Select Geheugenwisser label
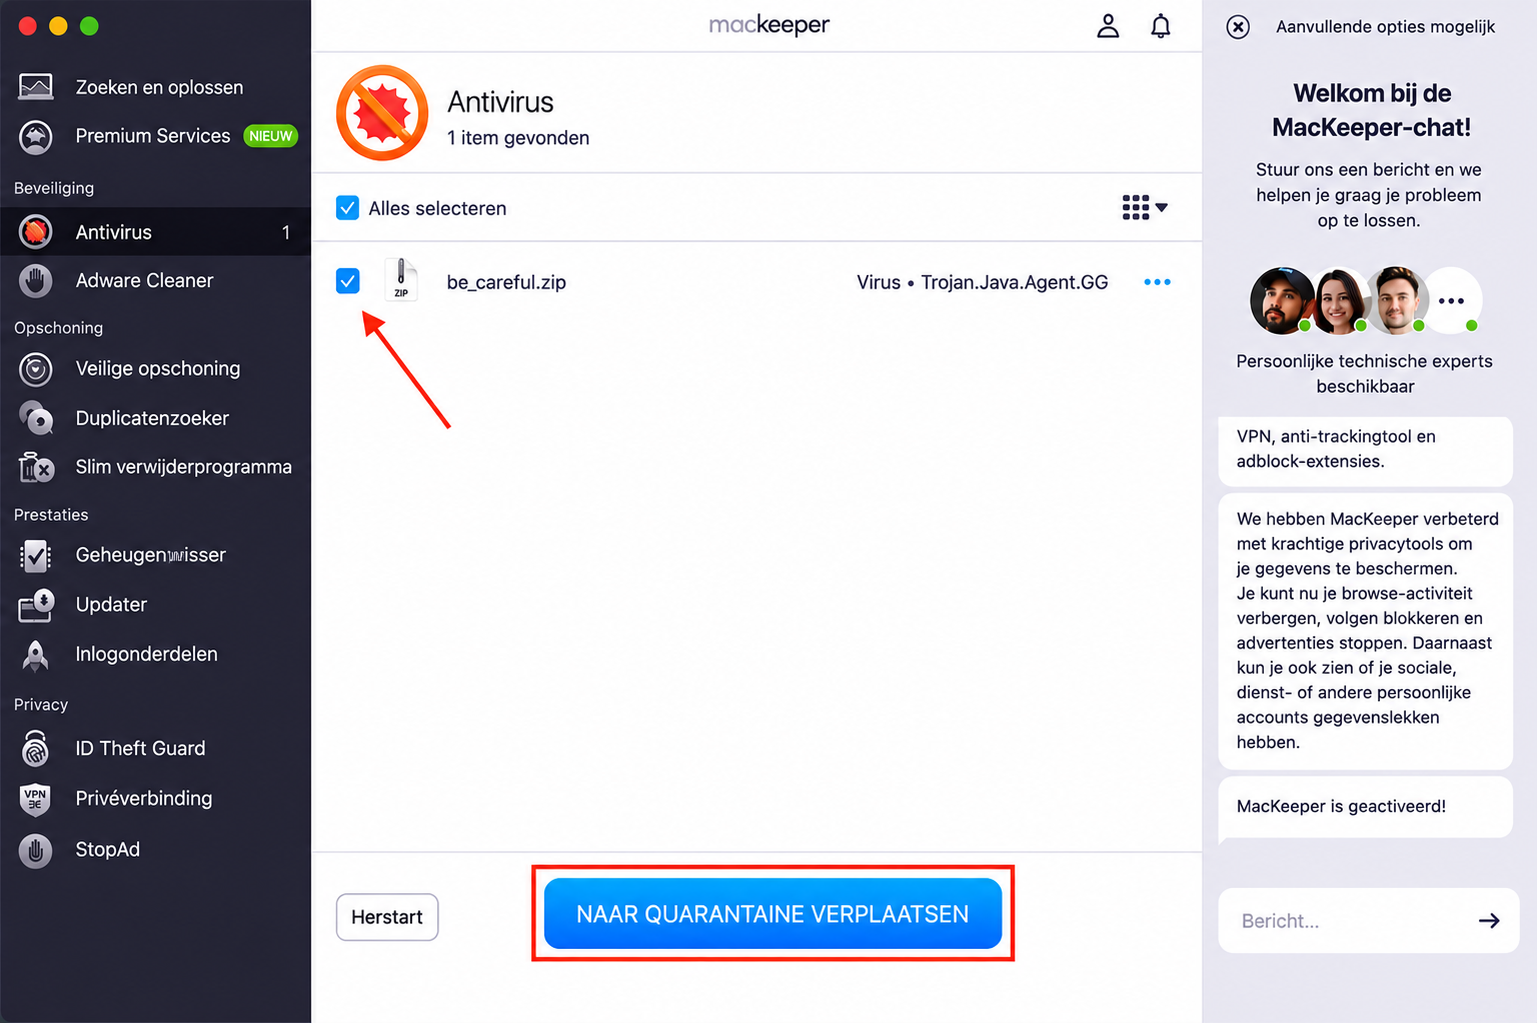The height and width of the screenshot is (1023, 1537). click(151, 555)
